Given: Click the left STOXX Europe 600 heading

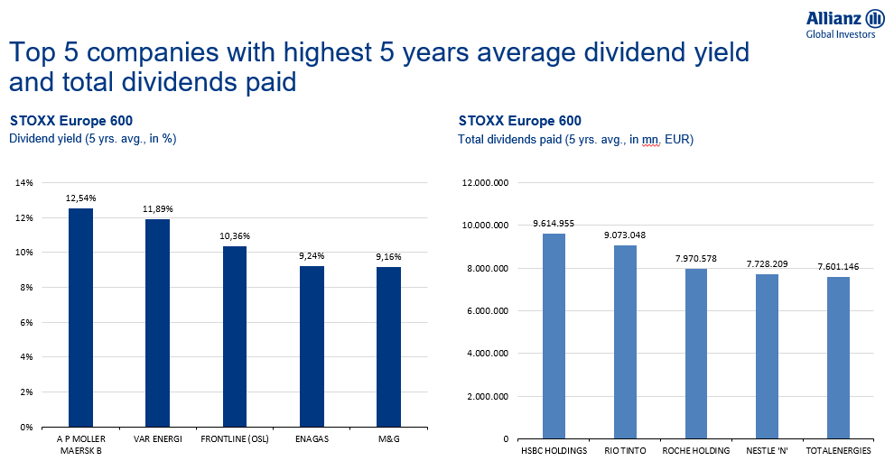Looking at the screenshot, I should [x=71, y=120].
